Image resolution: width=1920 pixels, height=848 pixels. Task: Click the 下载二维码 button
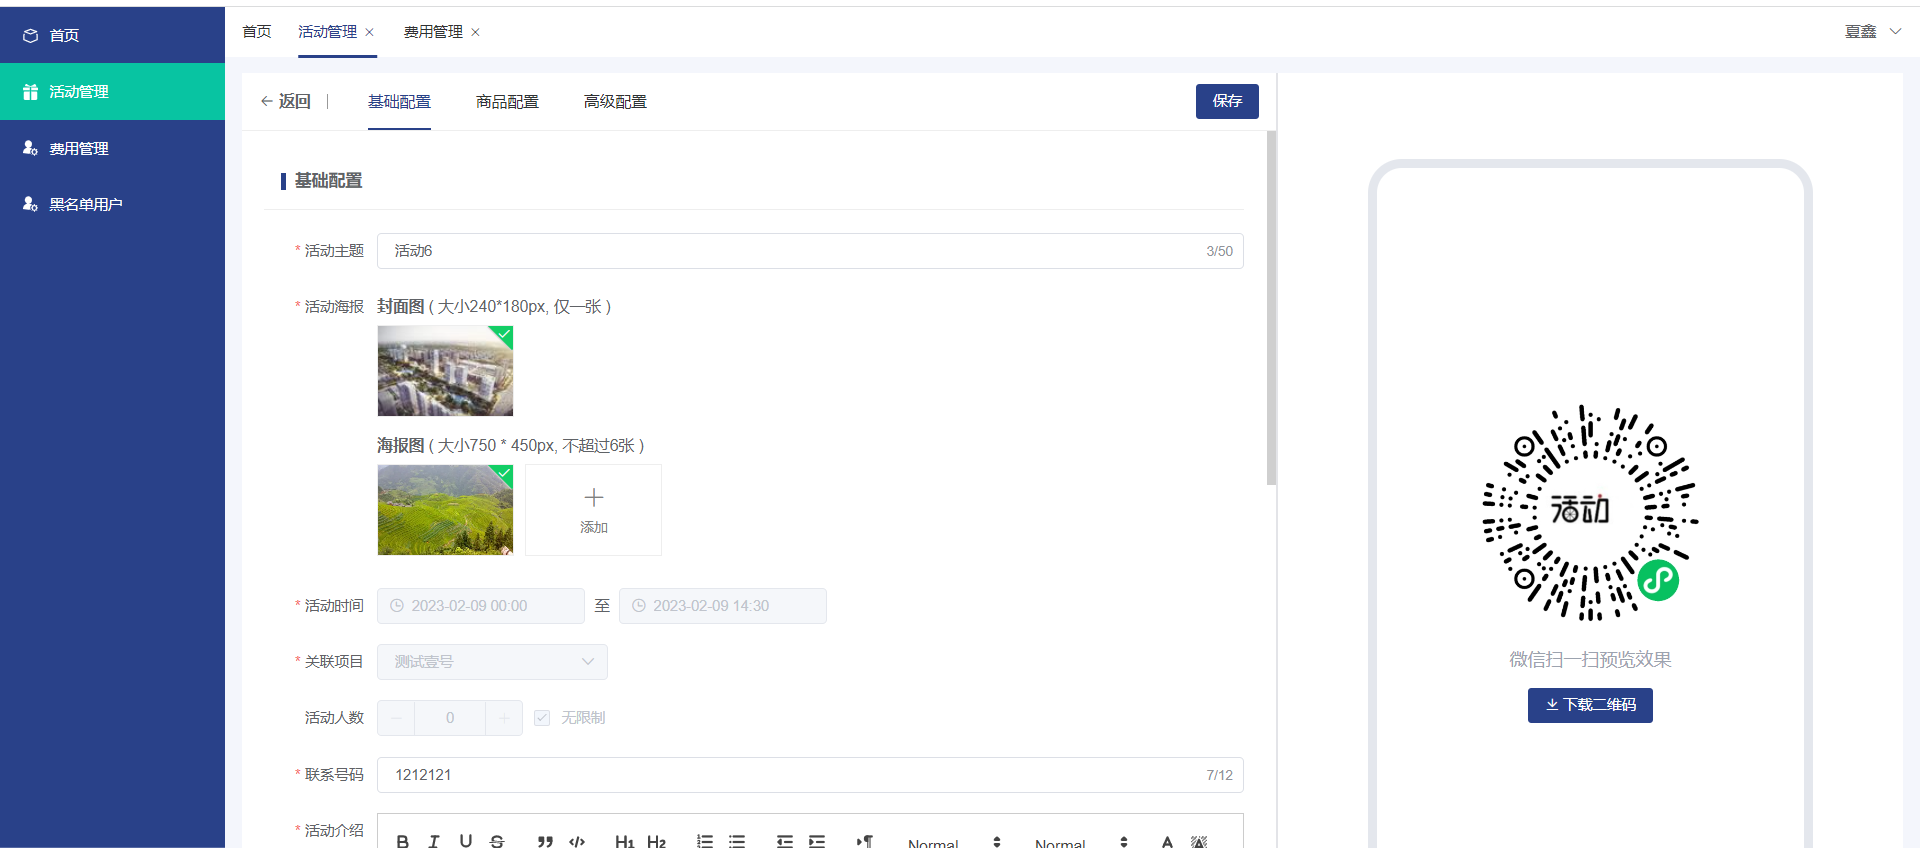(1590, 705)
